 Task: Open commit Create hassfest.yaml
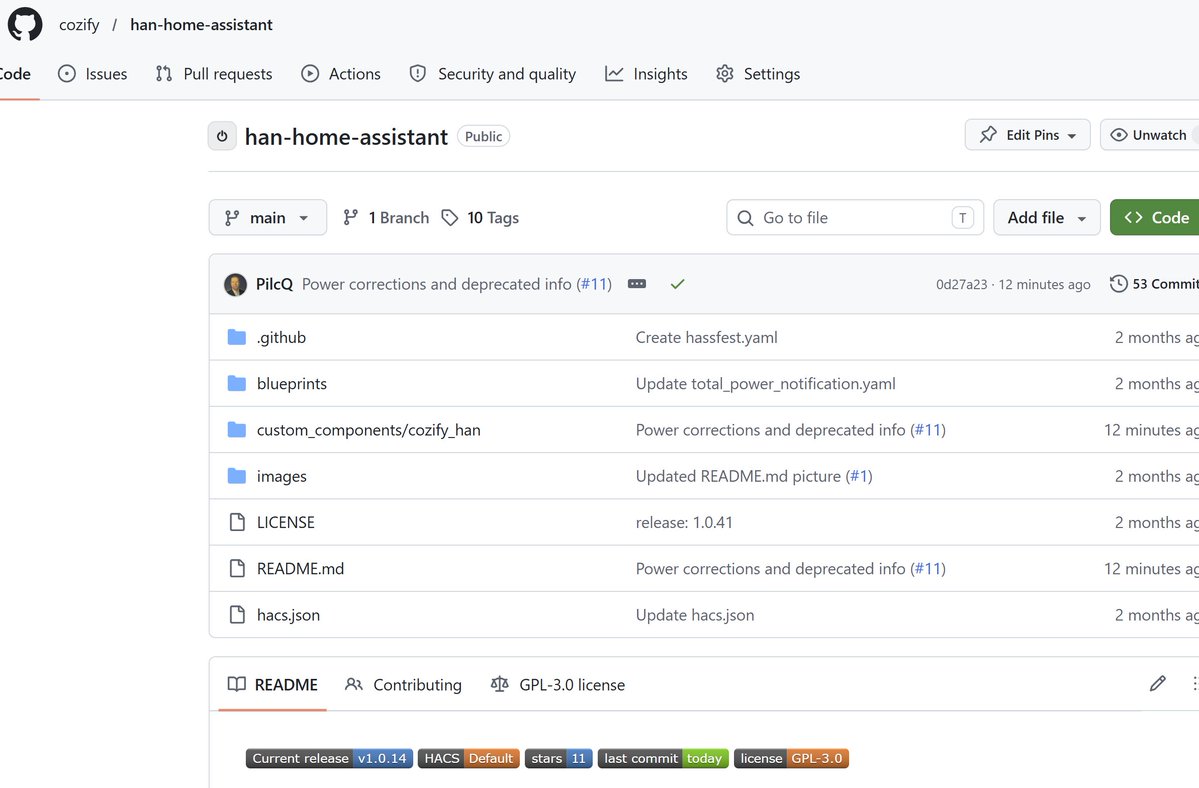pos(707,337)
